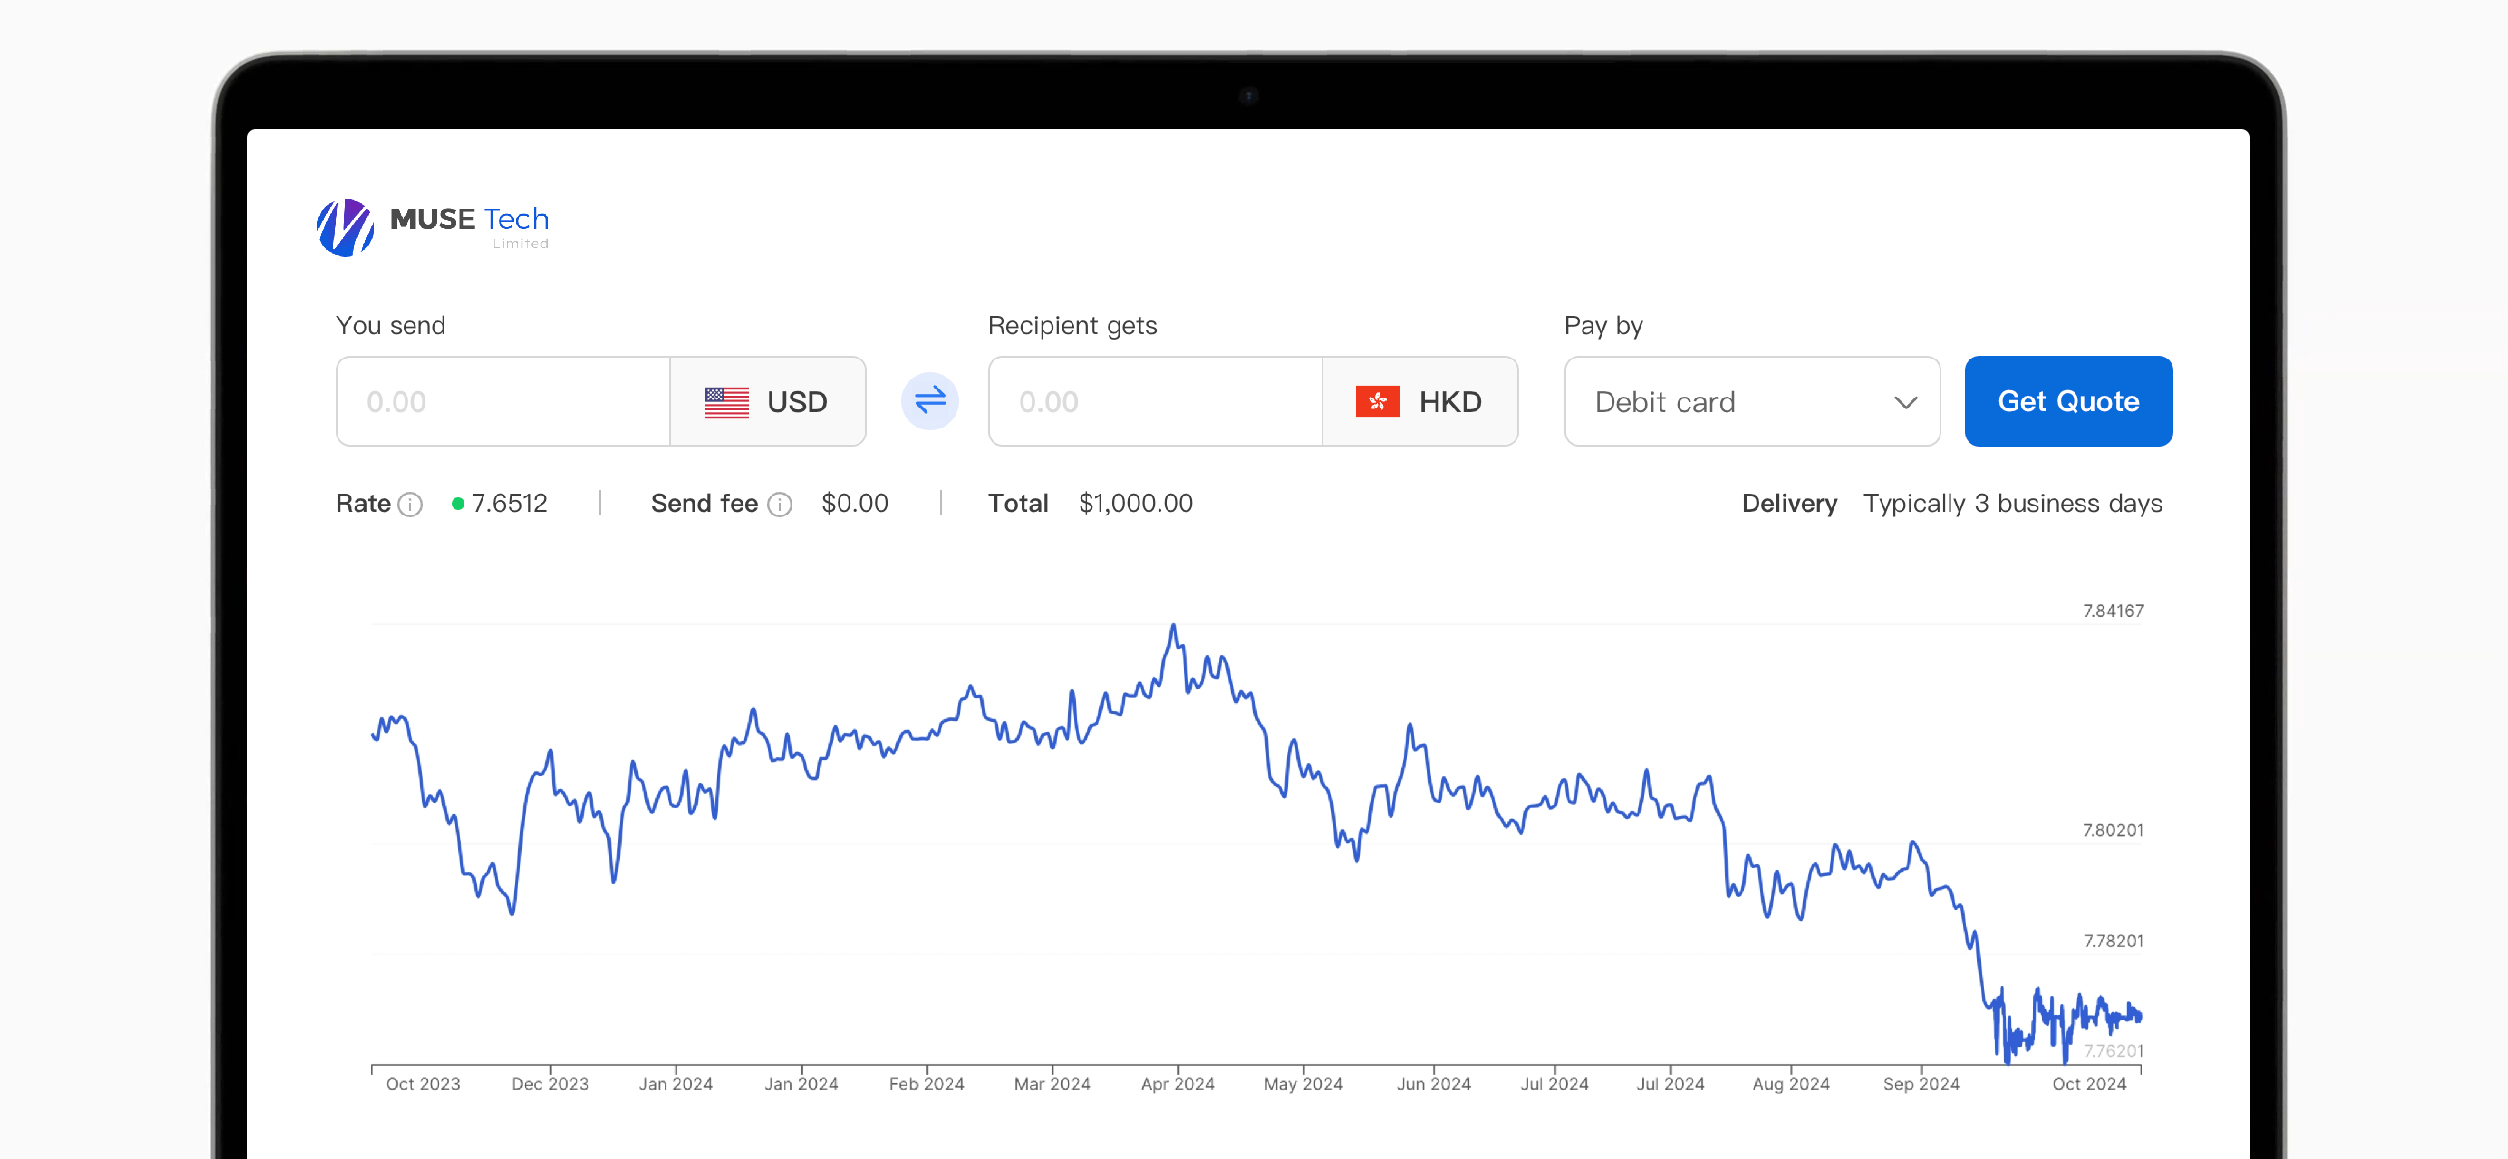Expand the Debit card payment dropdown
The image size is (2508, 1159).
click(x=1751, y=402)
